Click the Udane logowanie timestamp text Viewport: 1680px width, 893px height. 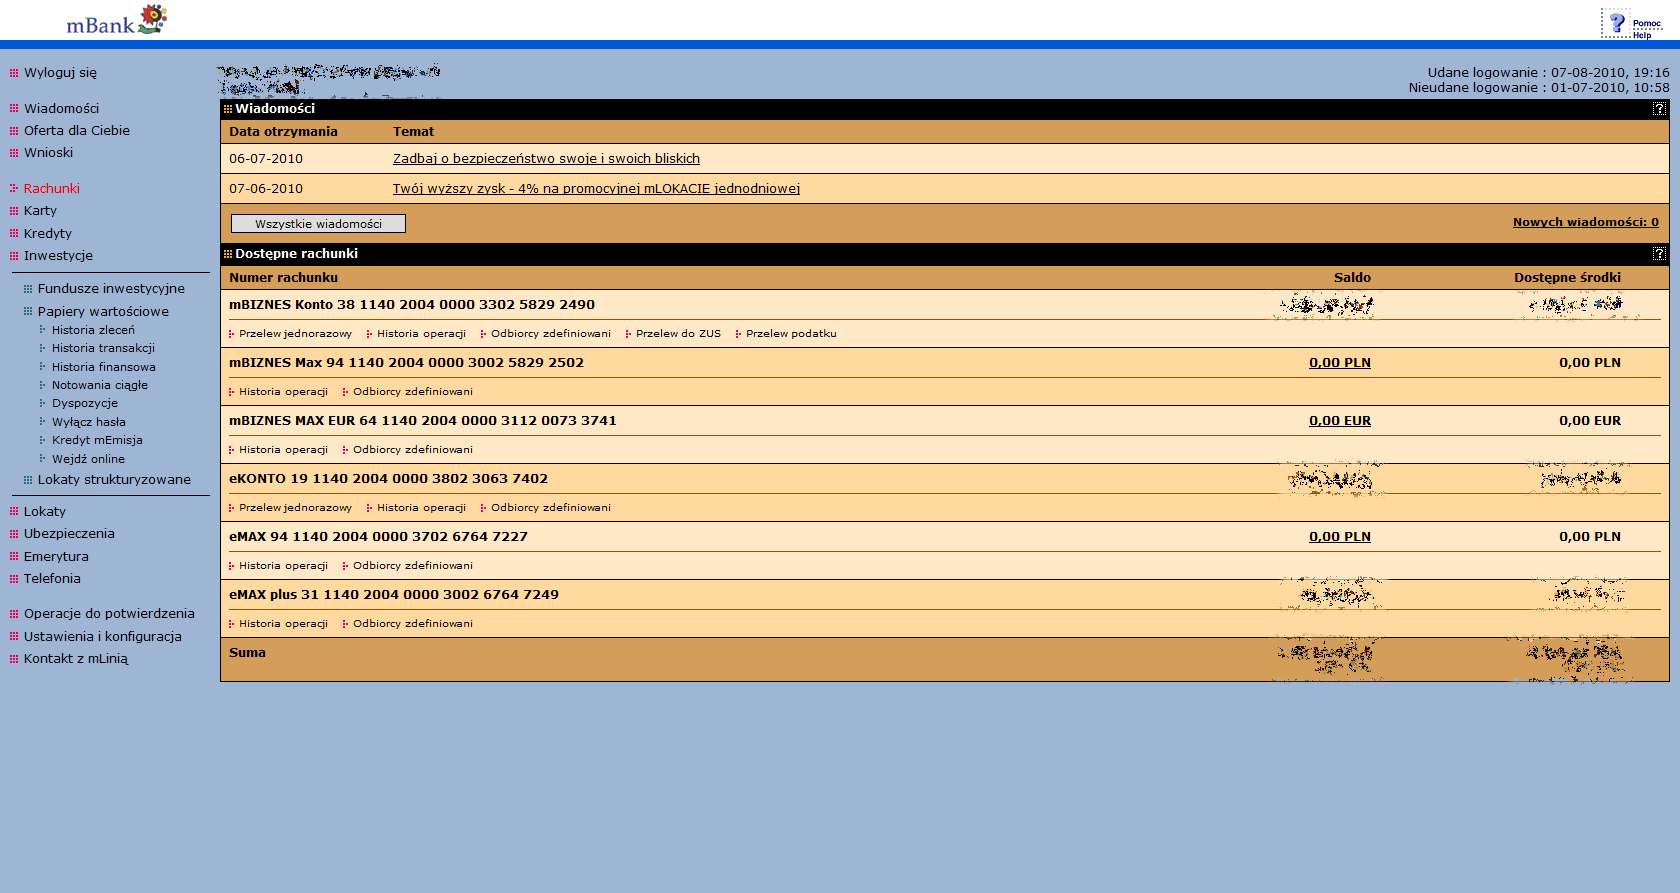coord(1548,73)
